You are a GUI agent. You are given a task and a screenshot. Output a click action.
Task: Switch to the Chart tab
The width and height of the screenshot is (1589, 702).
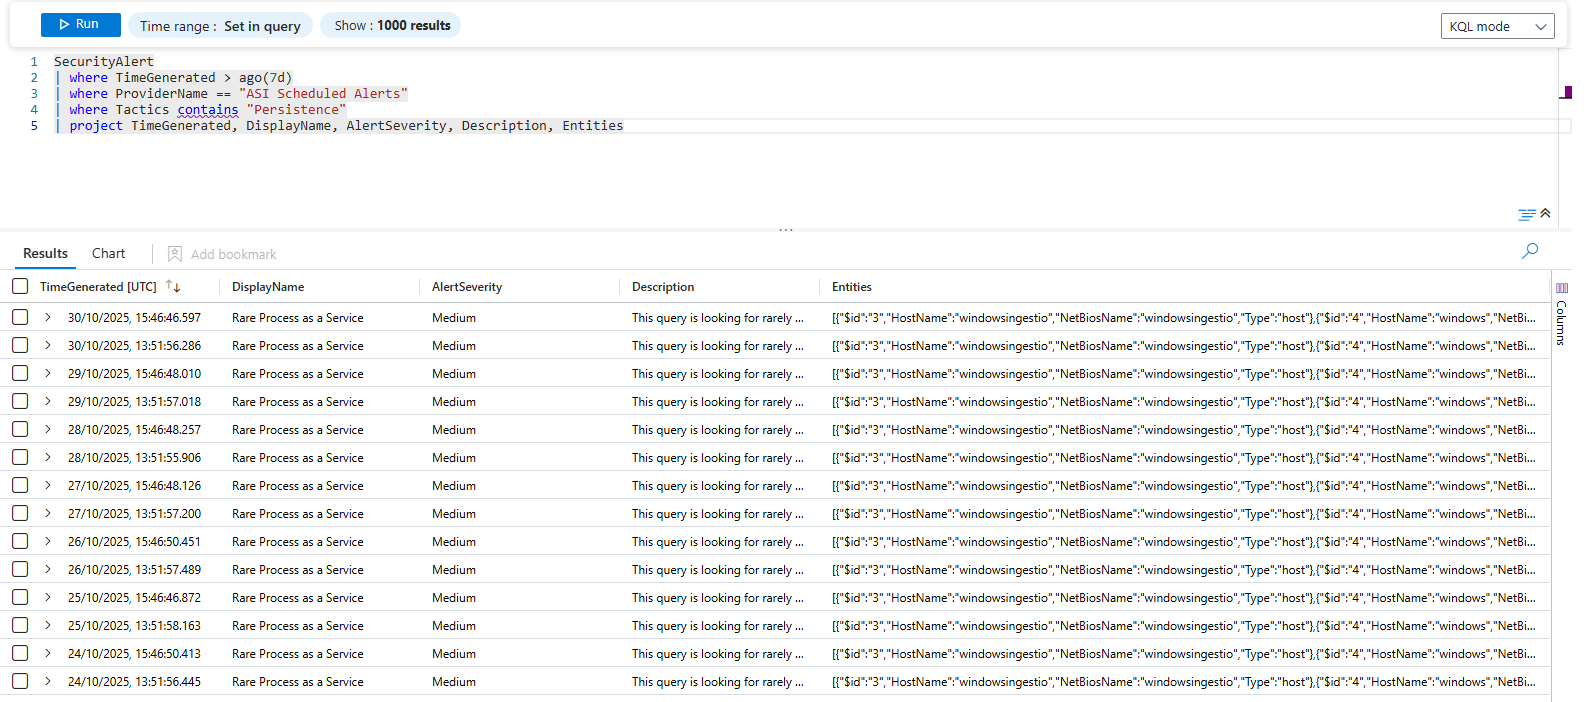click(108, 254)
